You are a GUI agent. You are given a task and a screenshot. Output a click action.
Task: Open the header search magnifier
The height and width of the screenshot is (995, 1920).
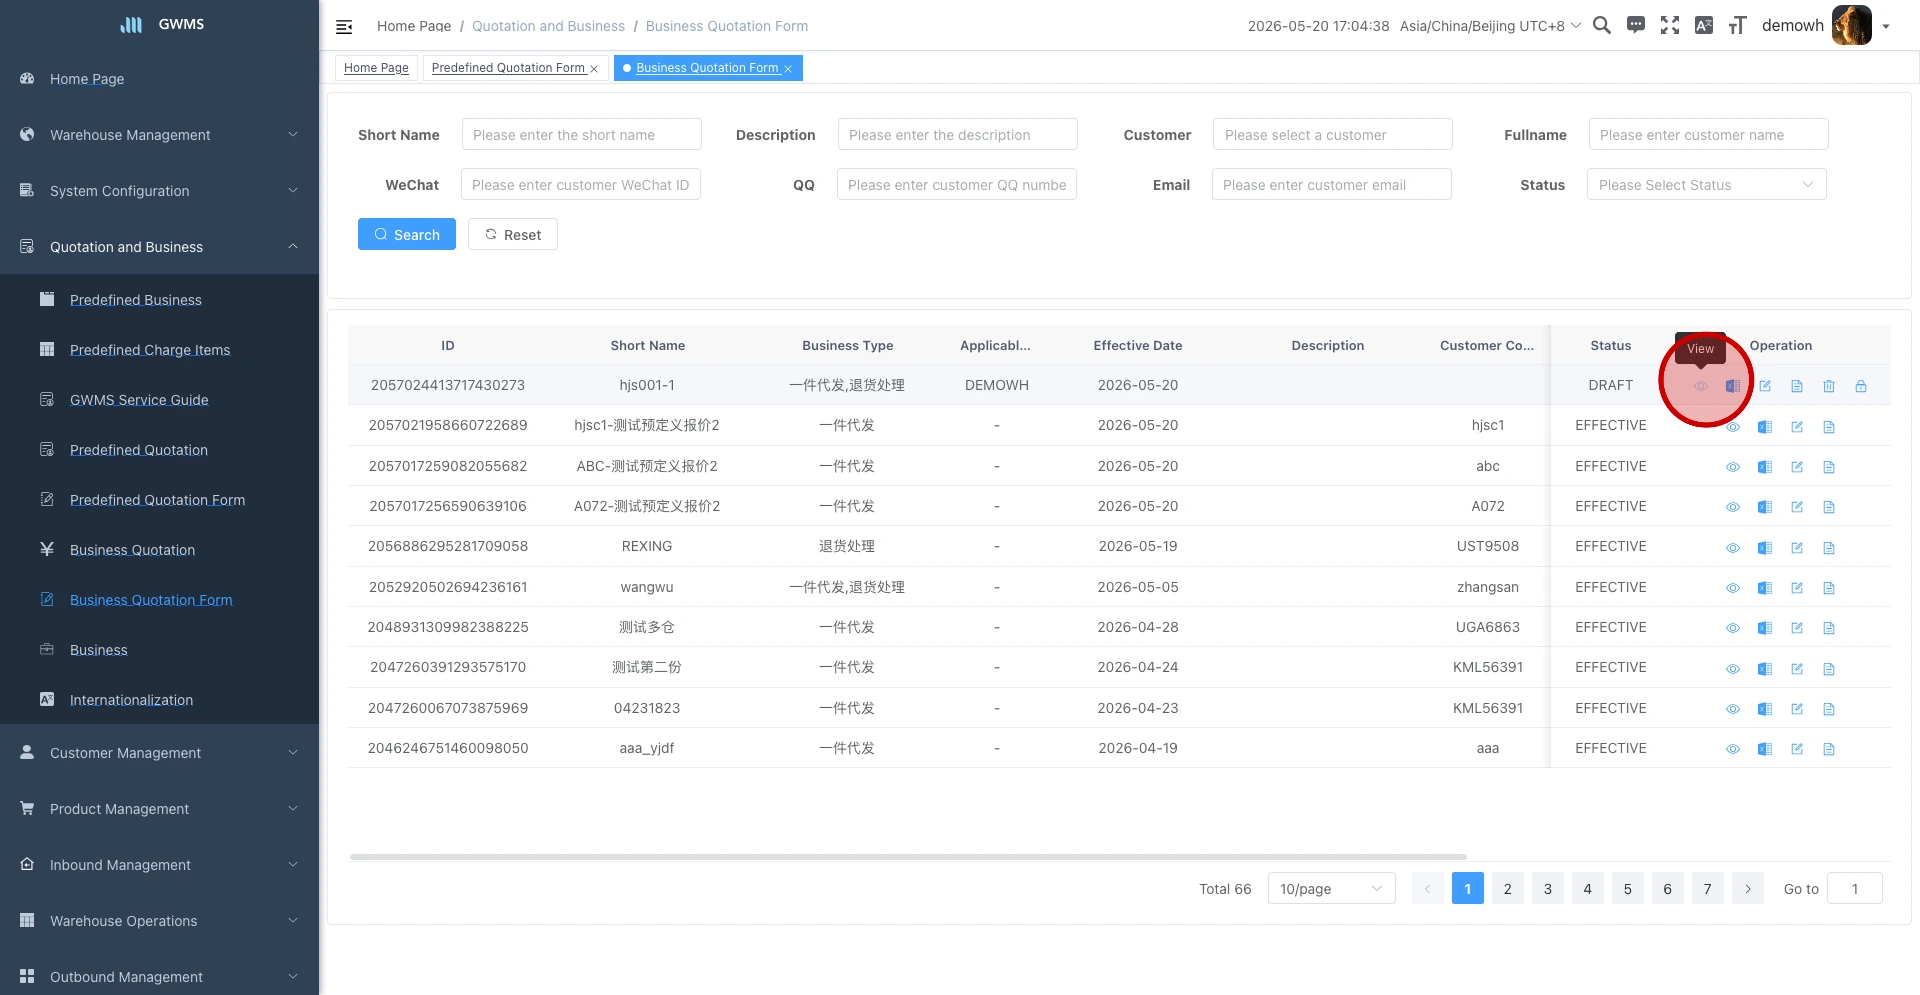point(1602,26)
